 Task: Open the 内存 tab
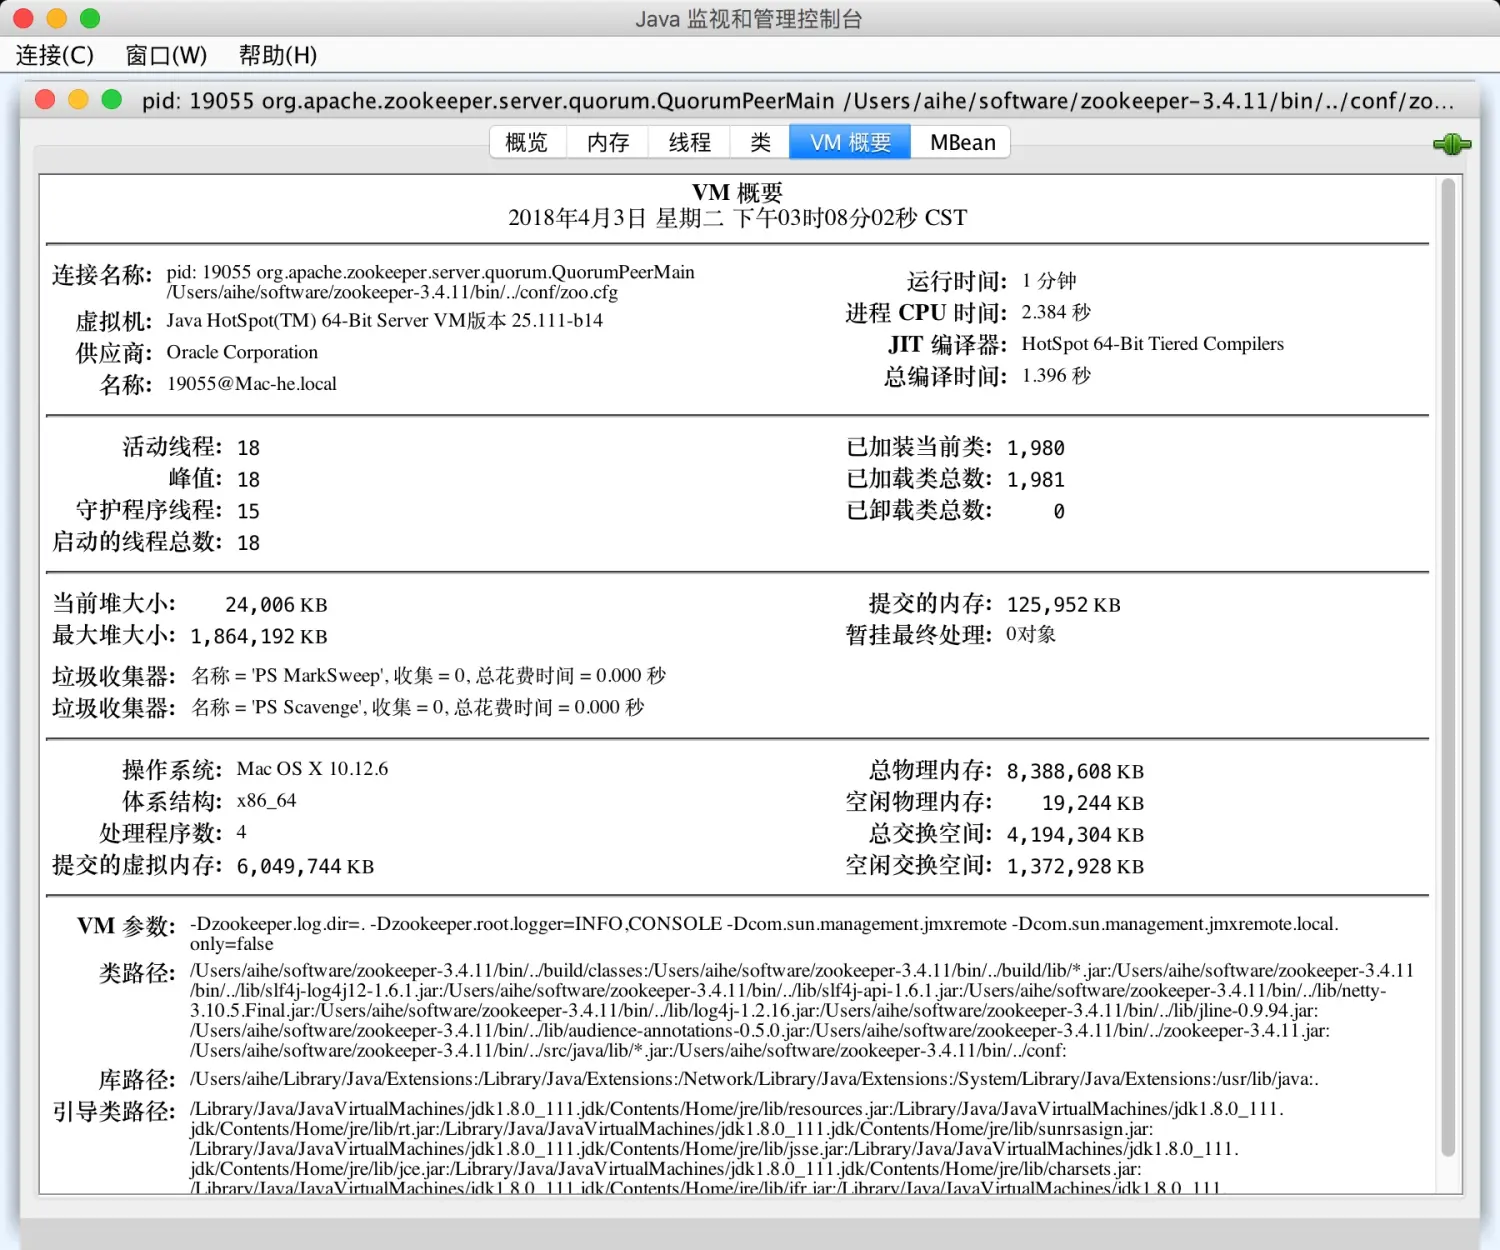[608, 142]
